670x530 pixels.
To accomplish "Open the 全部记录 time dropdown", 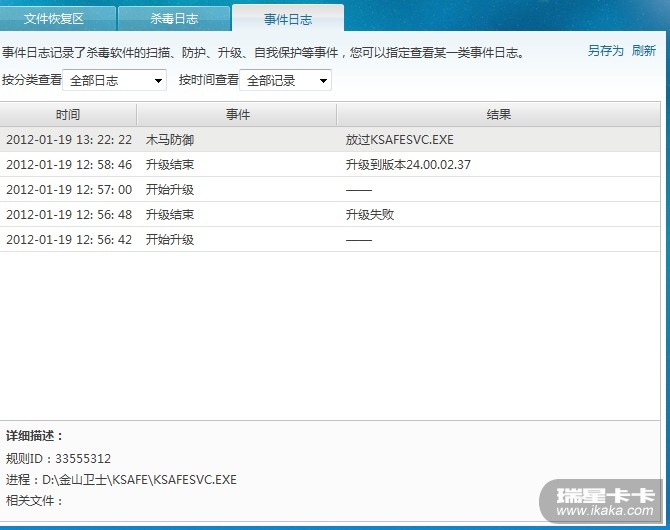I will tap(285, 80).
